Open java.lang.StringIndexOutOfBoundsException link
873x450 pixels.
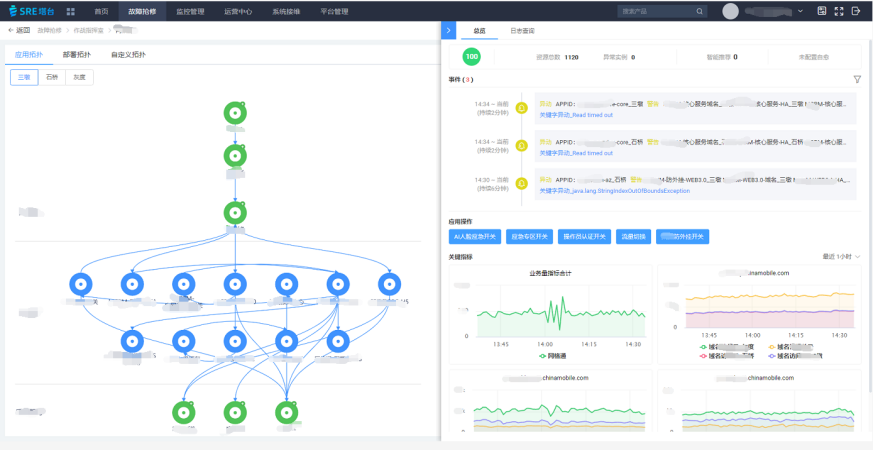[x=615, y=190]
